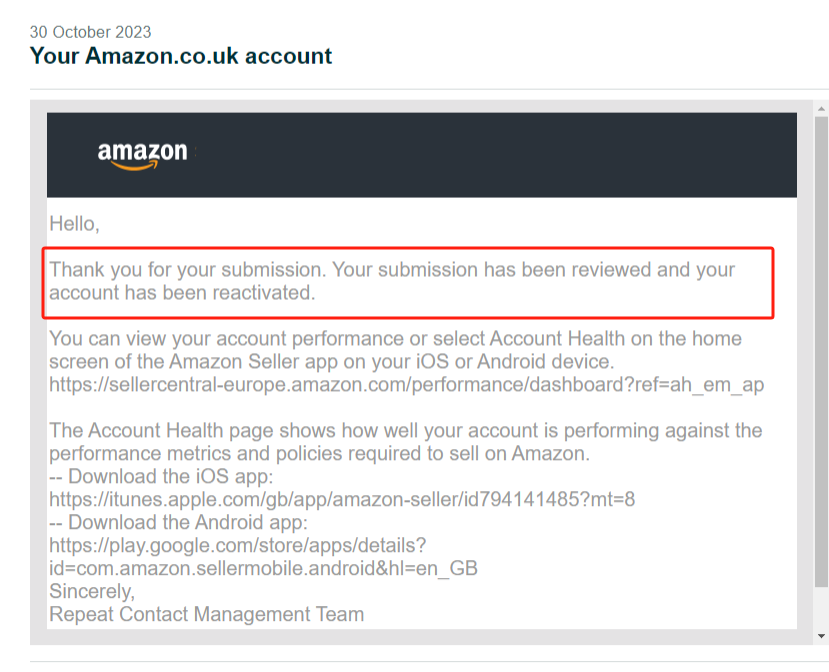
Task: Click the email vertical scrollbar thumb
Action: [x=821, y=352]
